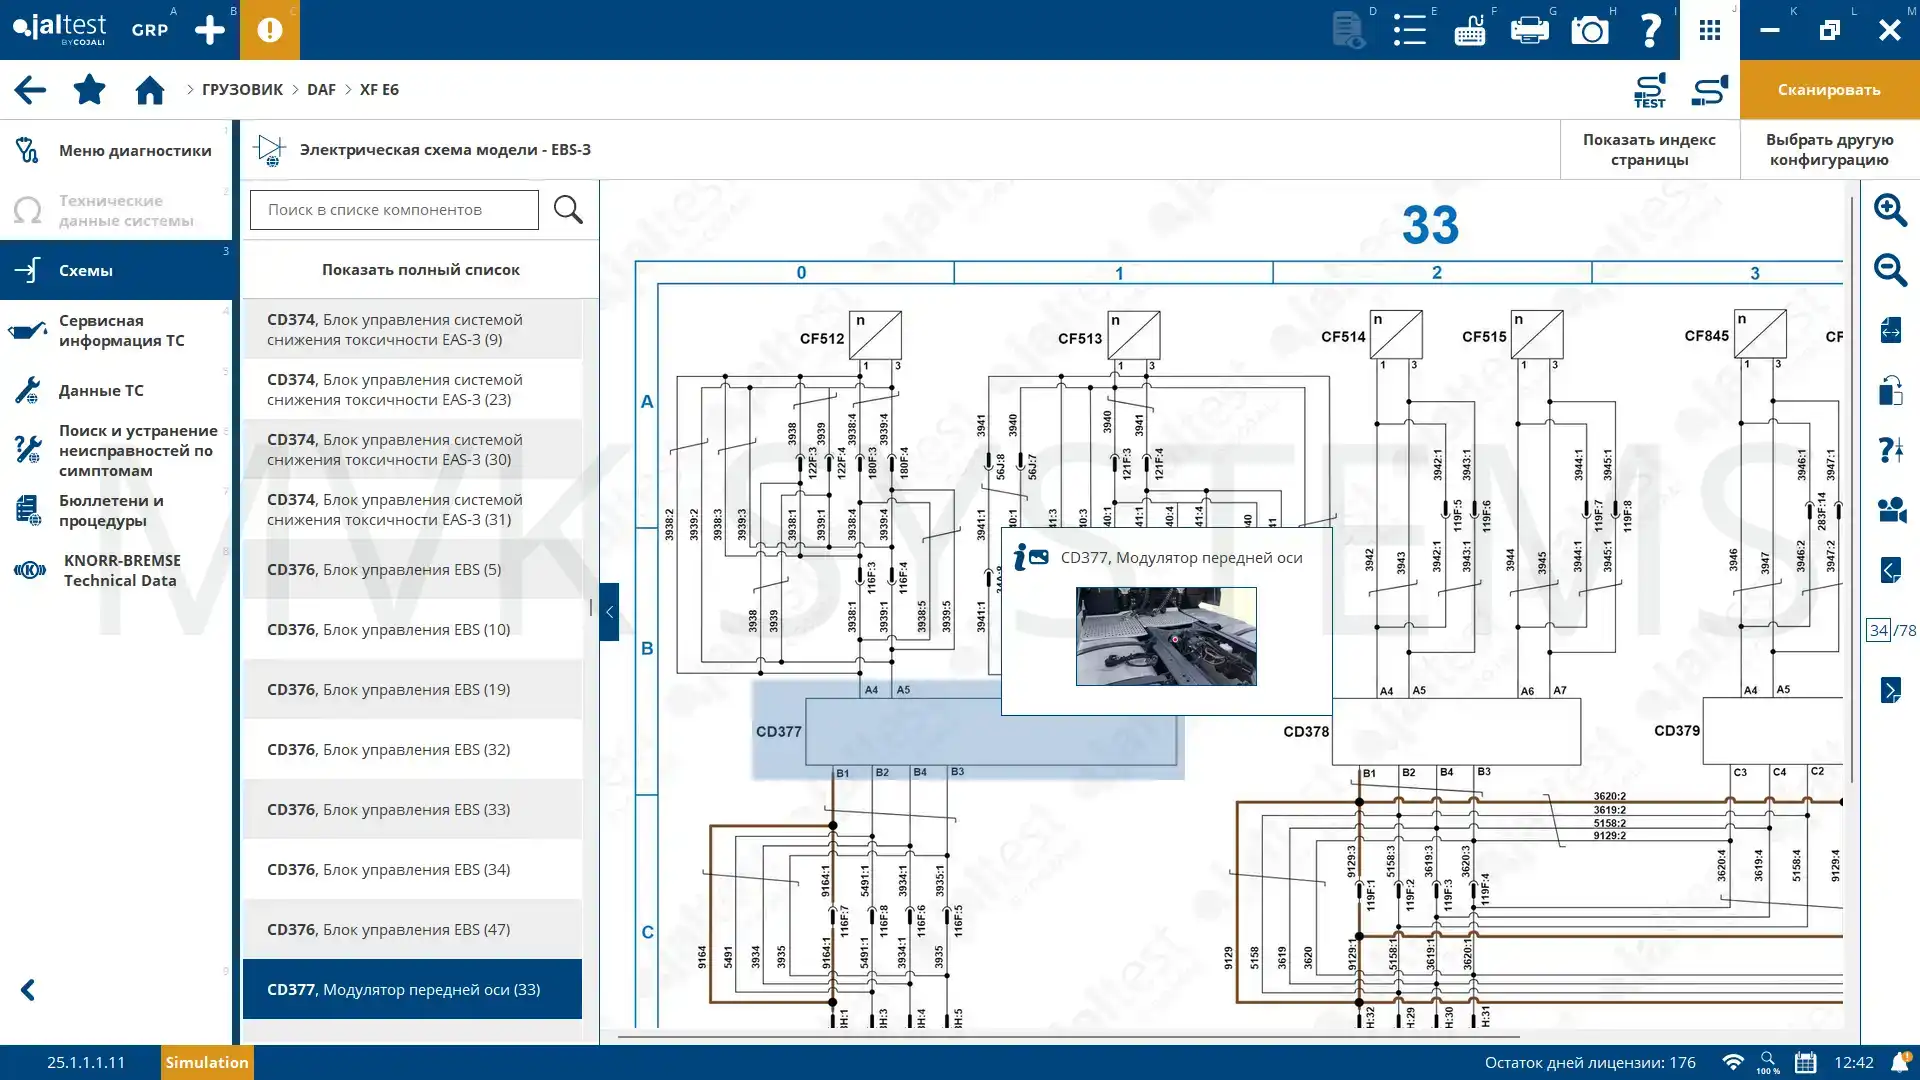Collapse the left sidebar with chevron
The width and height of the screenshot is (1920, 1080).
[x=28, y=990]
